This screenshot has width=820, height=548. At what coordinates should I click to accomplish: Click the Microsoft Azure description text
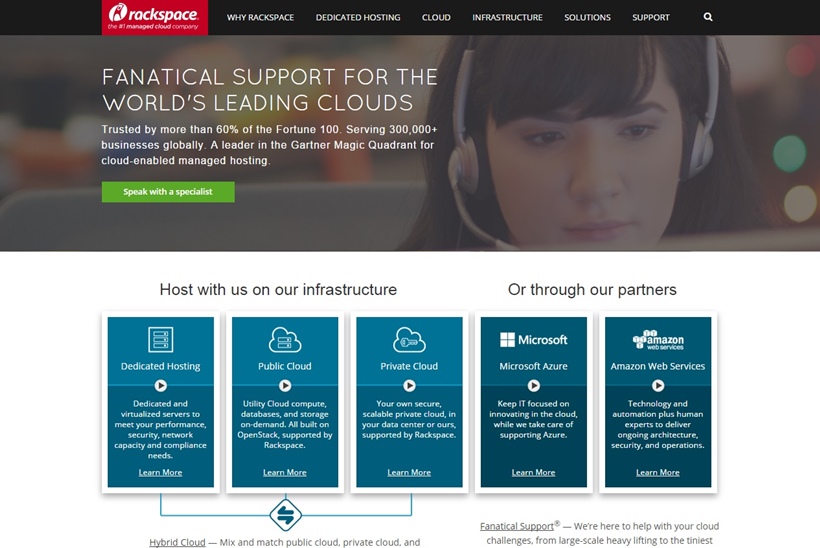point(533,419)
